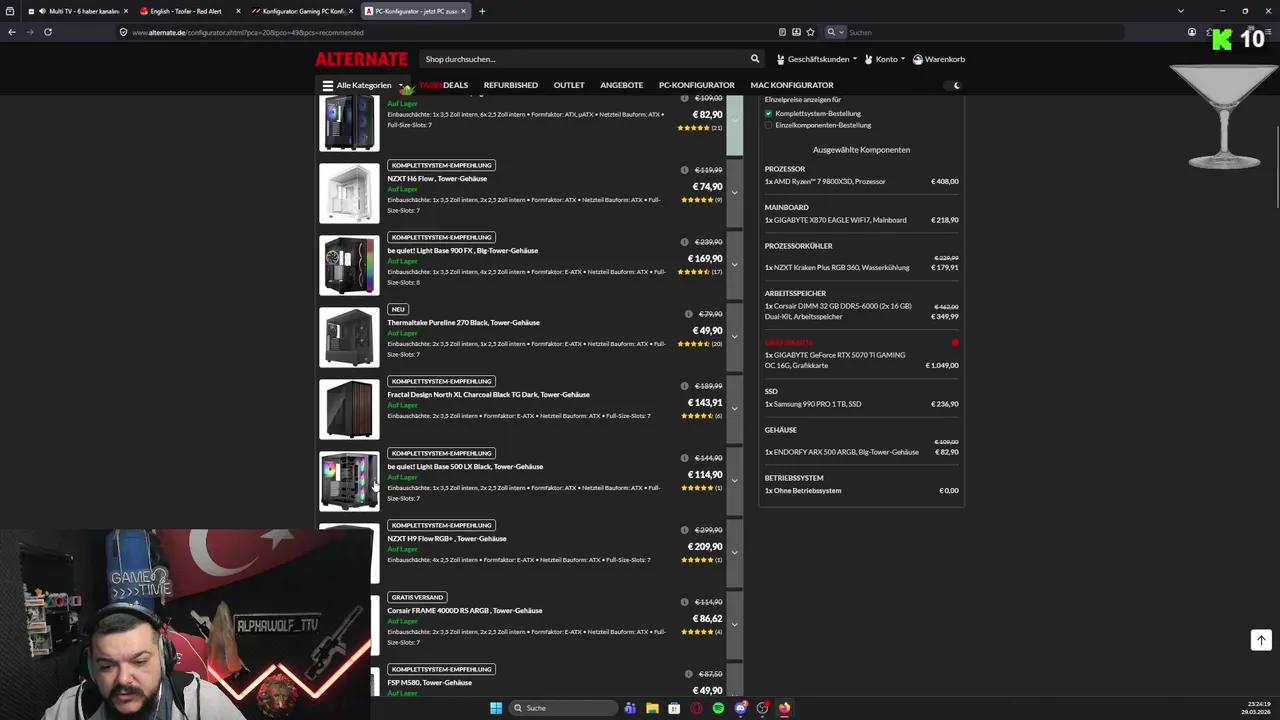Bookmark this page with the star icon
Screen dimensions: 1280x720
click(810, 32)
